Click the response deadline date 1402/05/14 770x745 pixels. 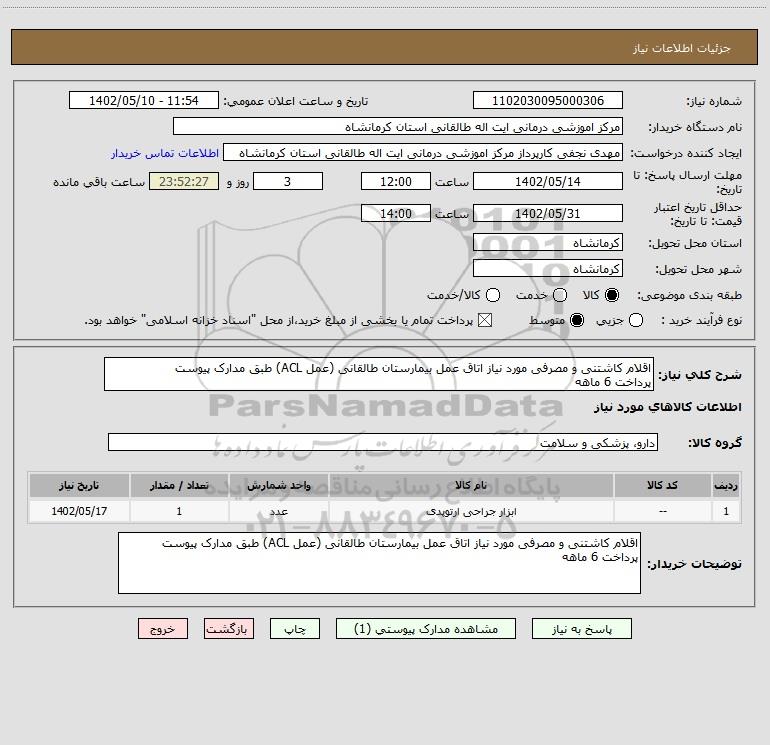click(x=548, y=181)
